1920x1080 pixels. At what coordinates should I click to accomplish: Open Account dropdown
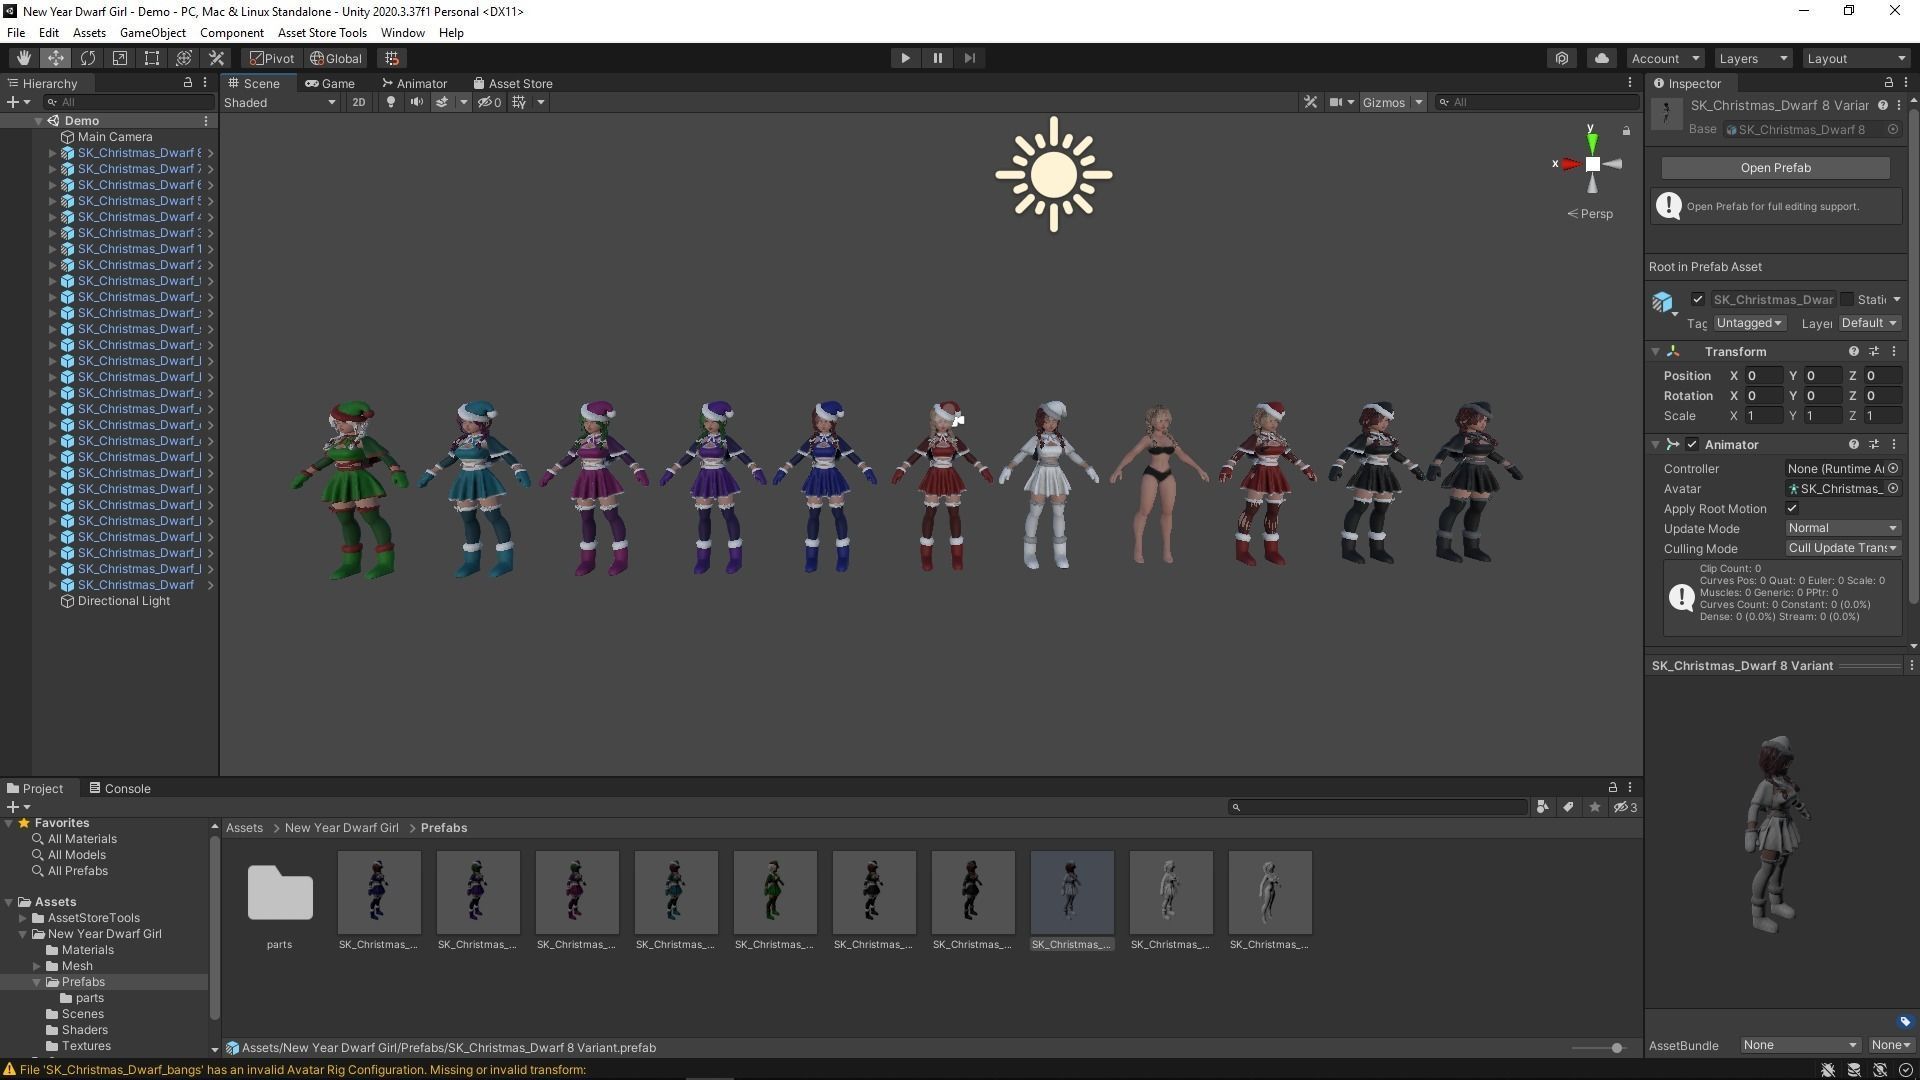(1664, 58)
